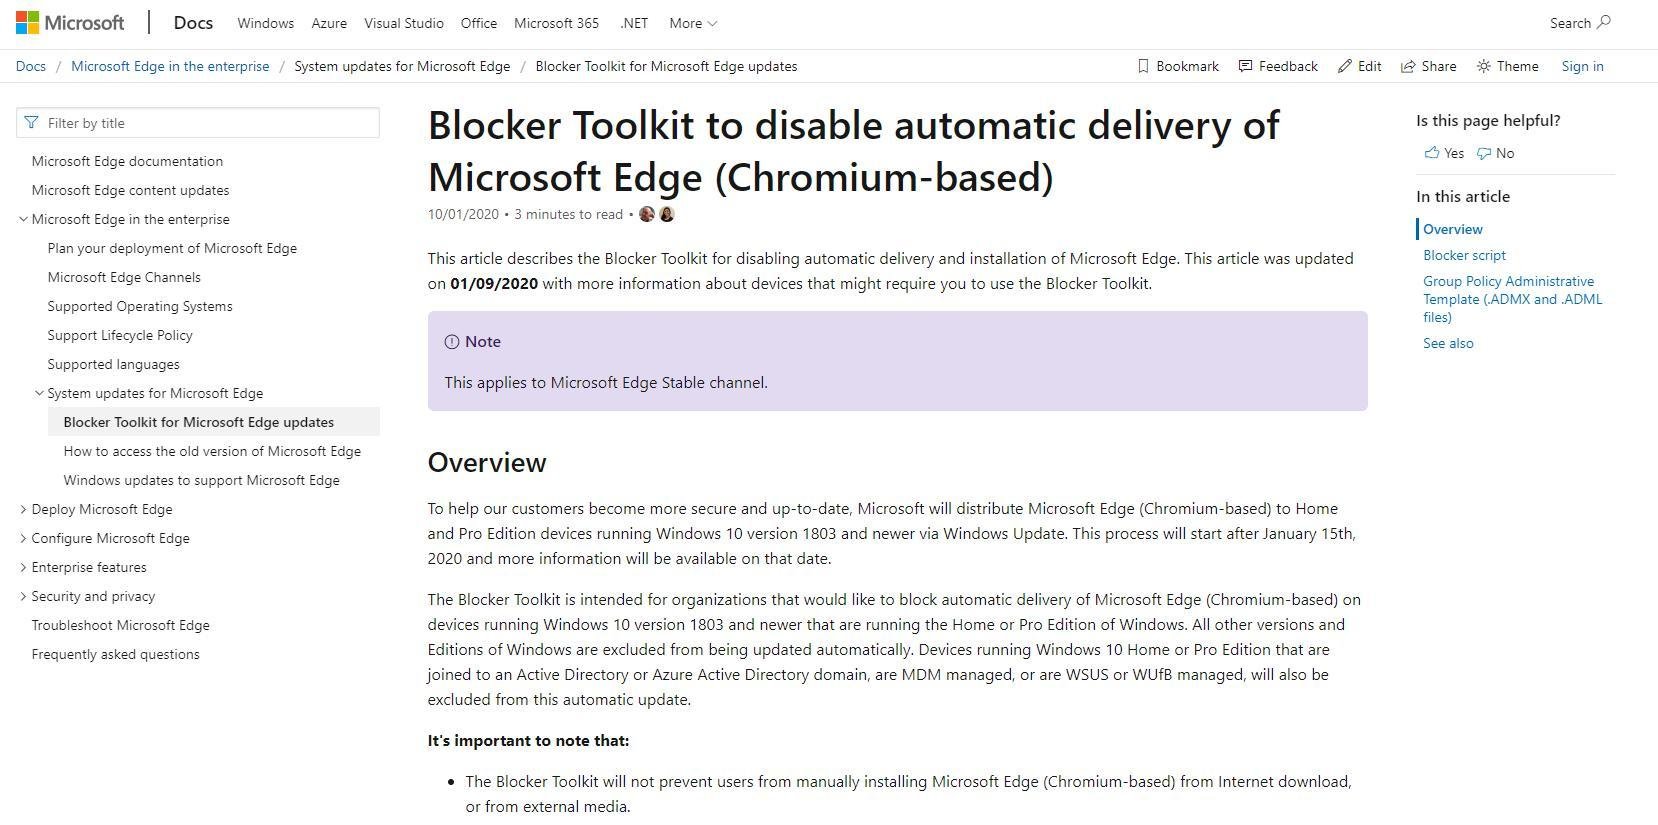Viewport: 1658px width, 825px height.
Task: Click the thumbs-up Yes icon
Action: point(1432,153)
